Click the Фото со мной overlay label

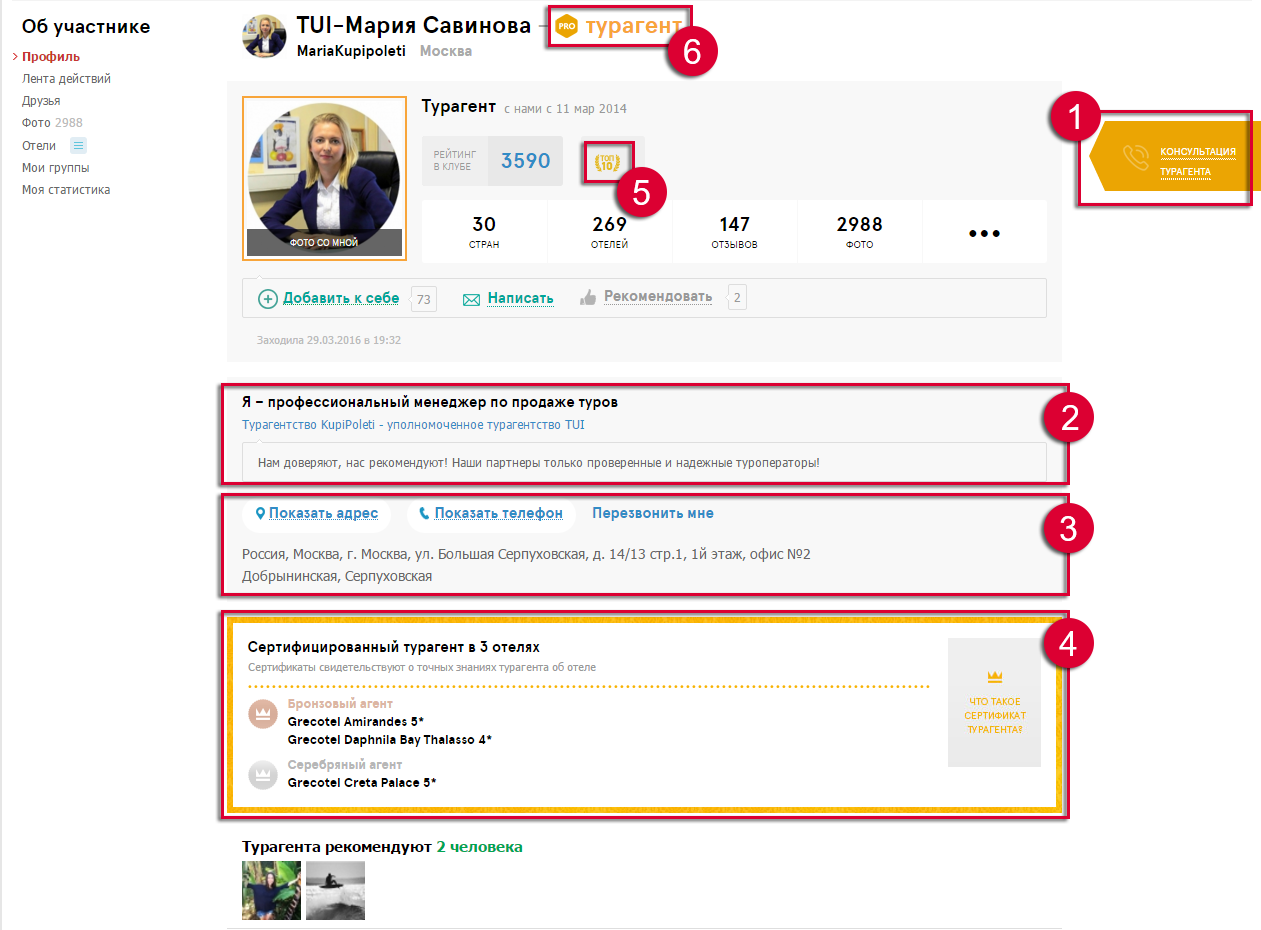(x=324, y=242)
